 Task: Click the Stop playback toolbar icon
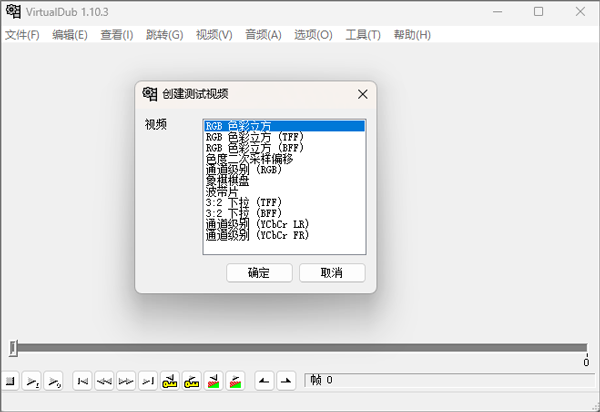pyautogui.click(x=10, y=381)
